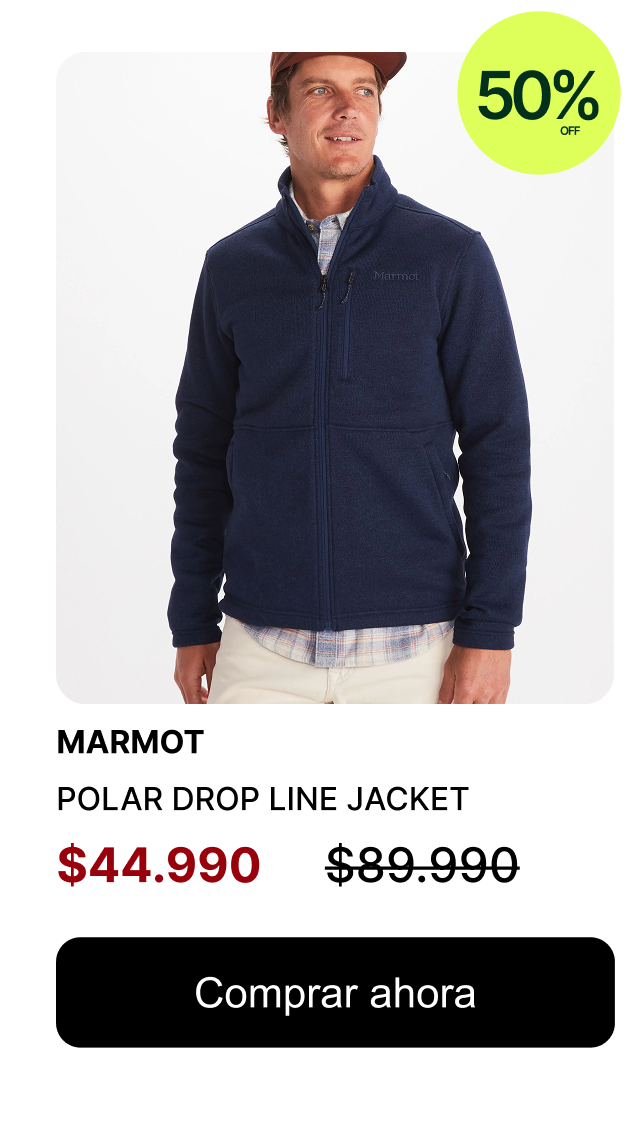Click the 50% OFF discount badge

pyautogui.click(x=538, y=93)
